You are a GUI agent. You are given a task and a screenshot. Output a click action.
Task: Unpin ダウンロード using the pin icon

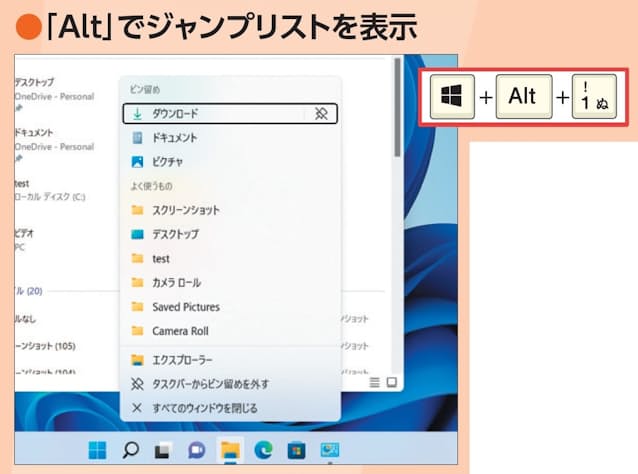pos(321,114)
